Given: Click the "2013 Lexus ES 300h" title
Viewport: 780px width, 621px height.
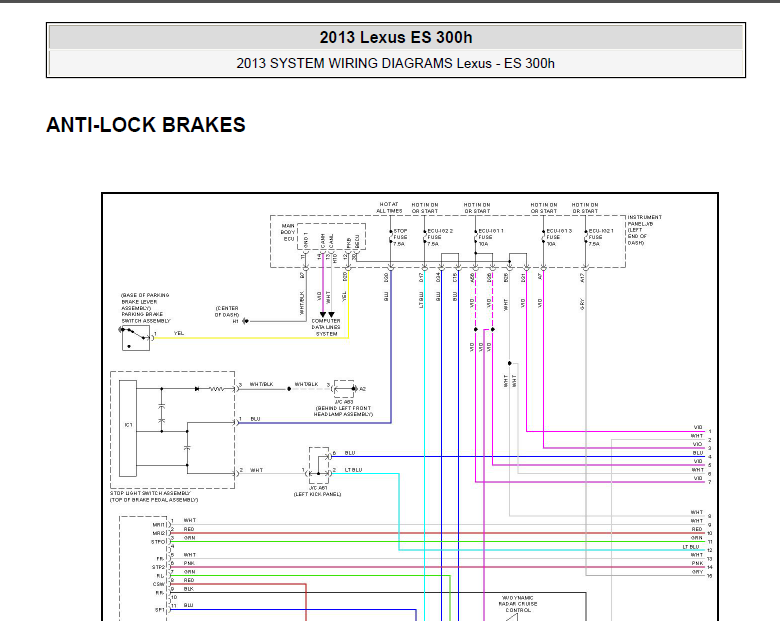Looking at the screenshot, I should [396, 38].
